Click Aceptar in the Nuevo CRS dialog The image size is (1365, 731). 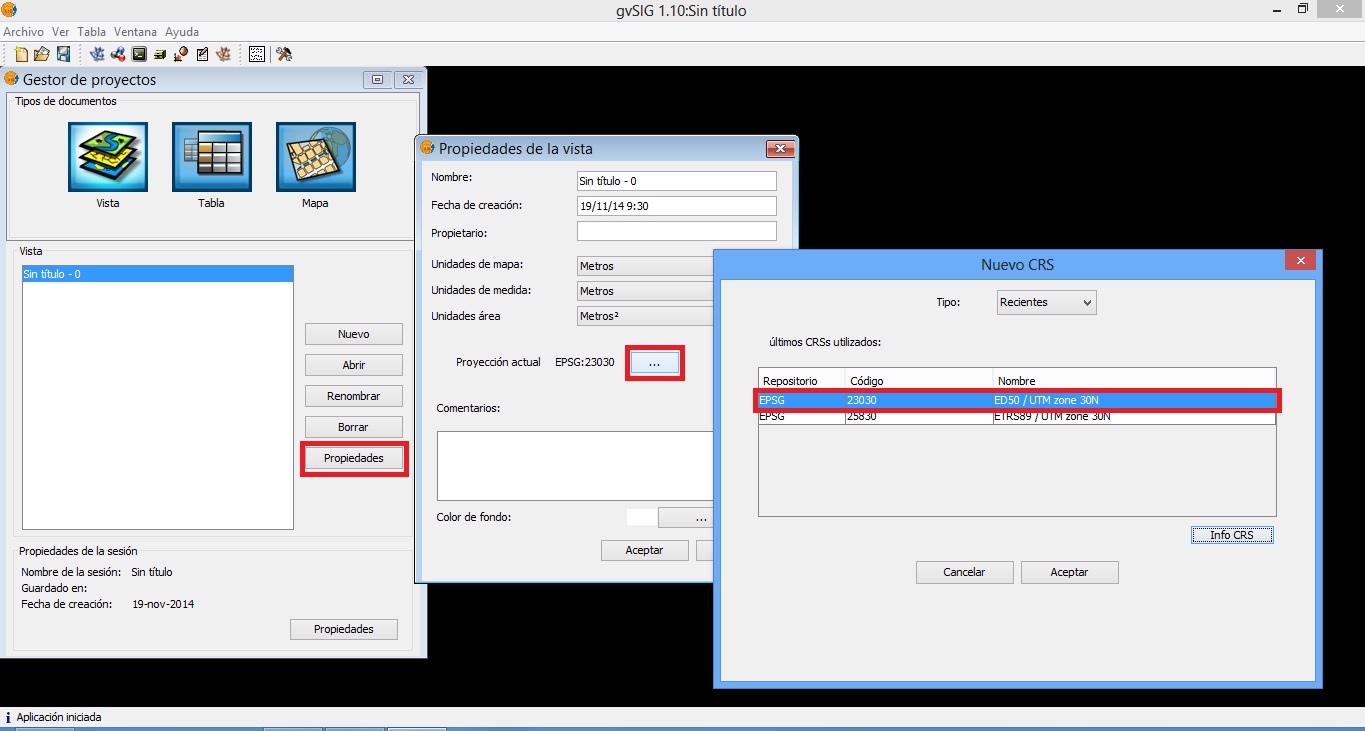1069,572
